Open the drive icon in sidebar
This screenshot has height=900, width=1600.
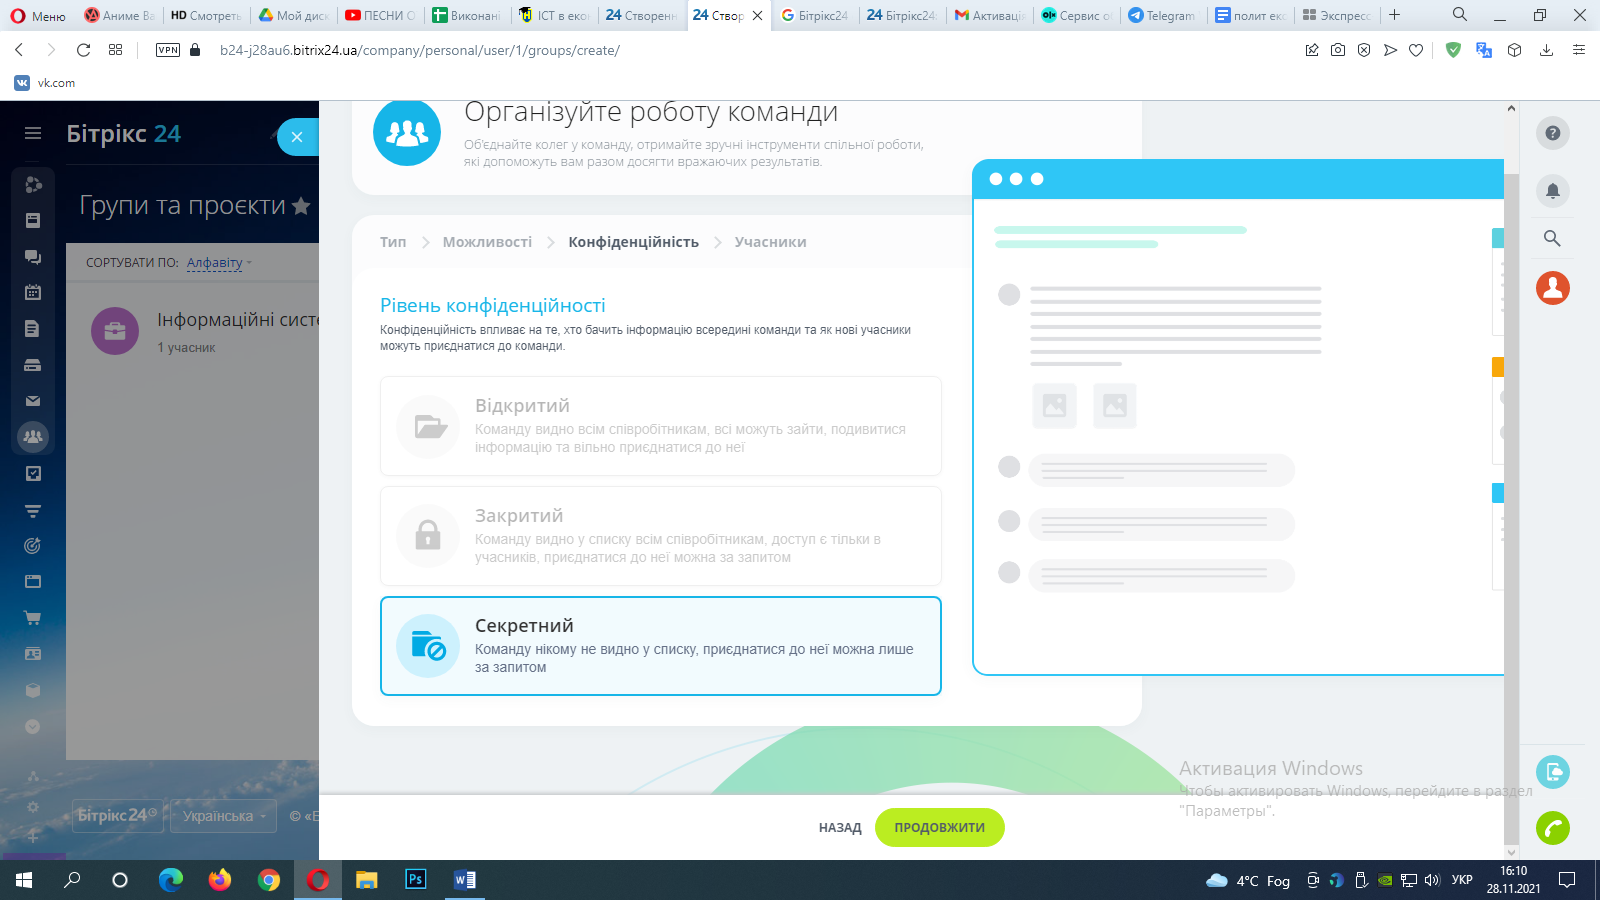tap(33, 365)
